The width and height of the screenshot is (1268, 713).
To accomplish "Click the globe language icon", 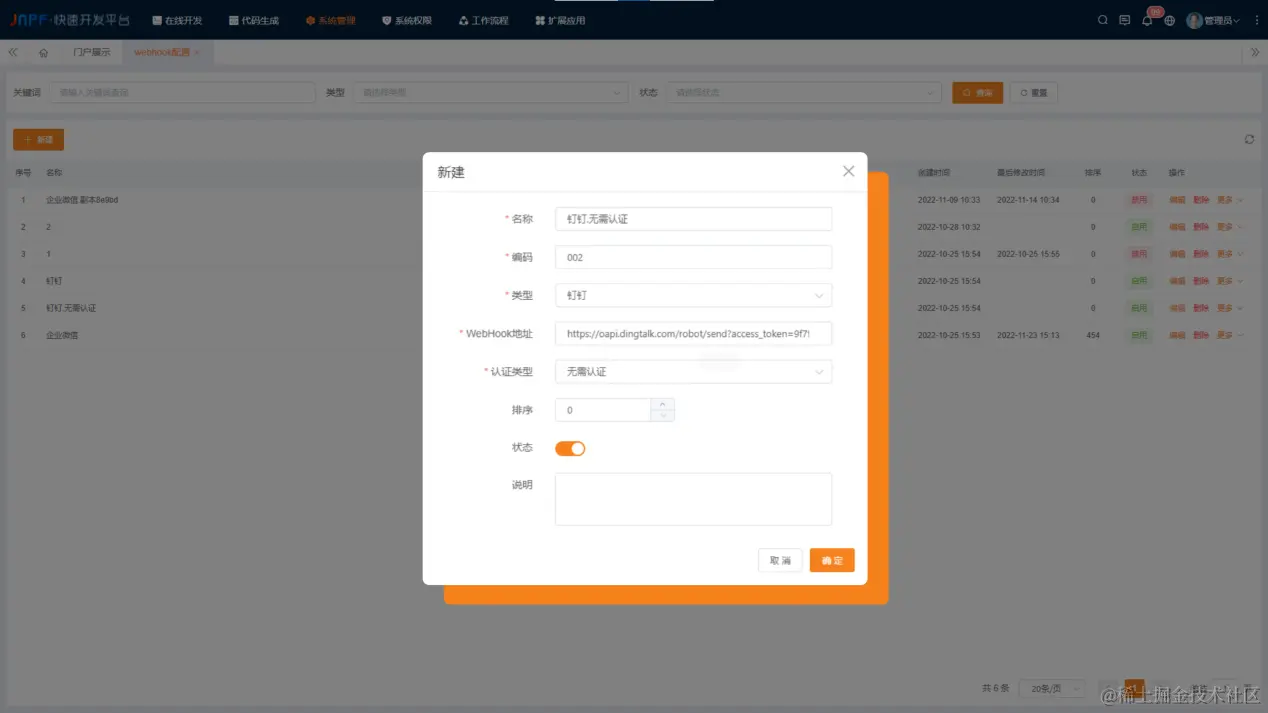I will tap(1169, 20).
